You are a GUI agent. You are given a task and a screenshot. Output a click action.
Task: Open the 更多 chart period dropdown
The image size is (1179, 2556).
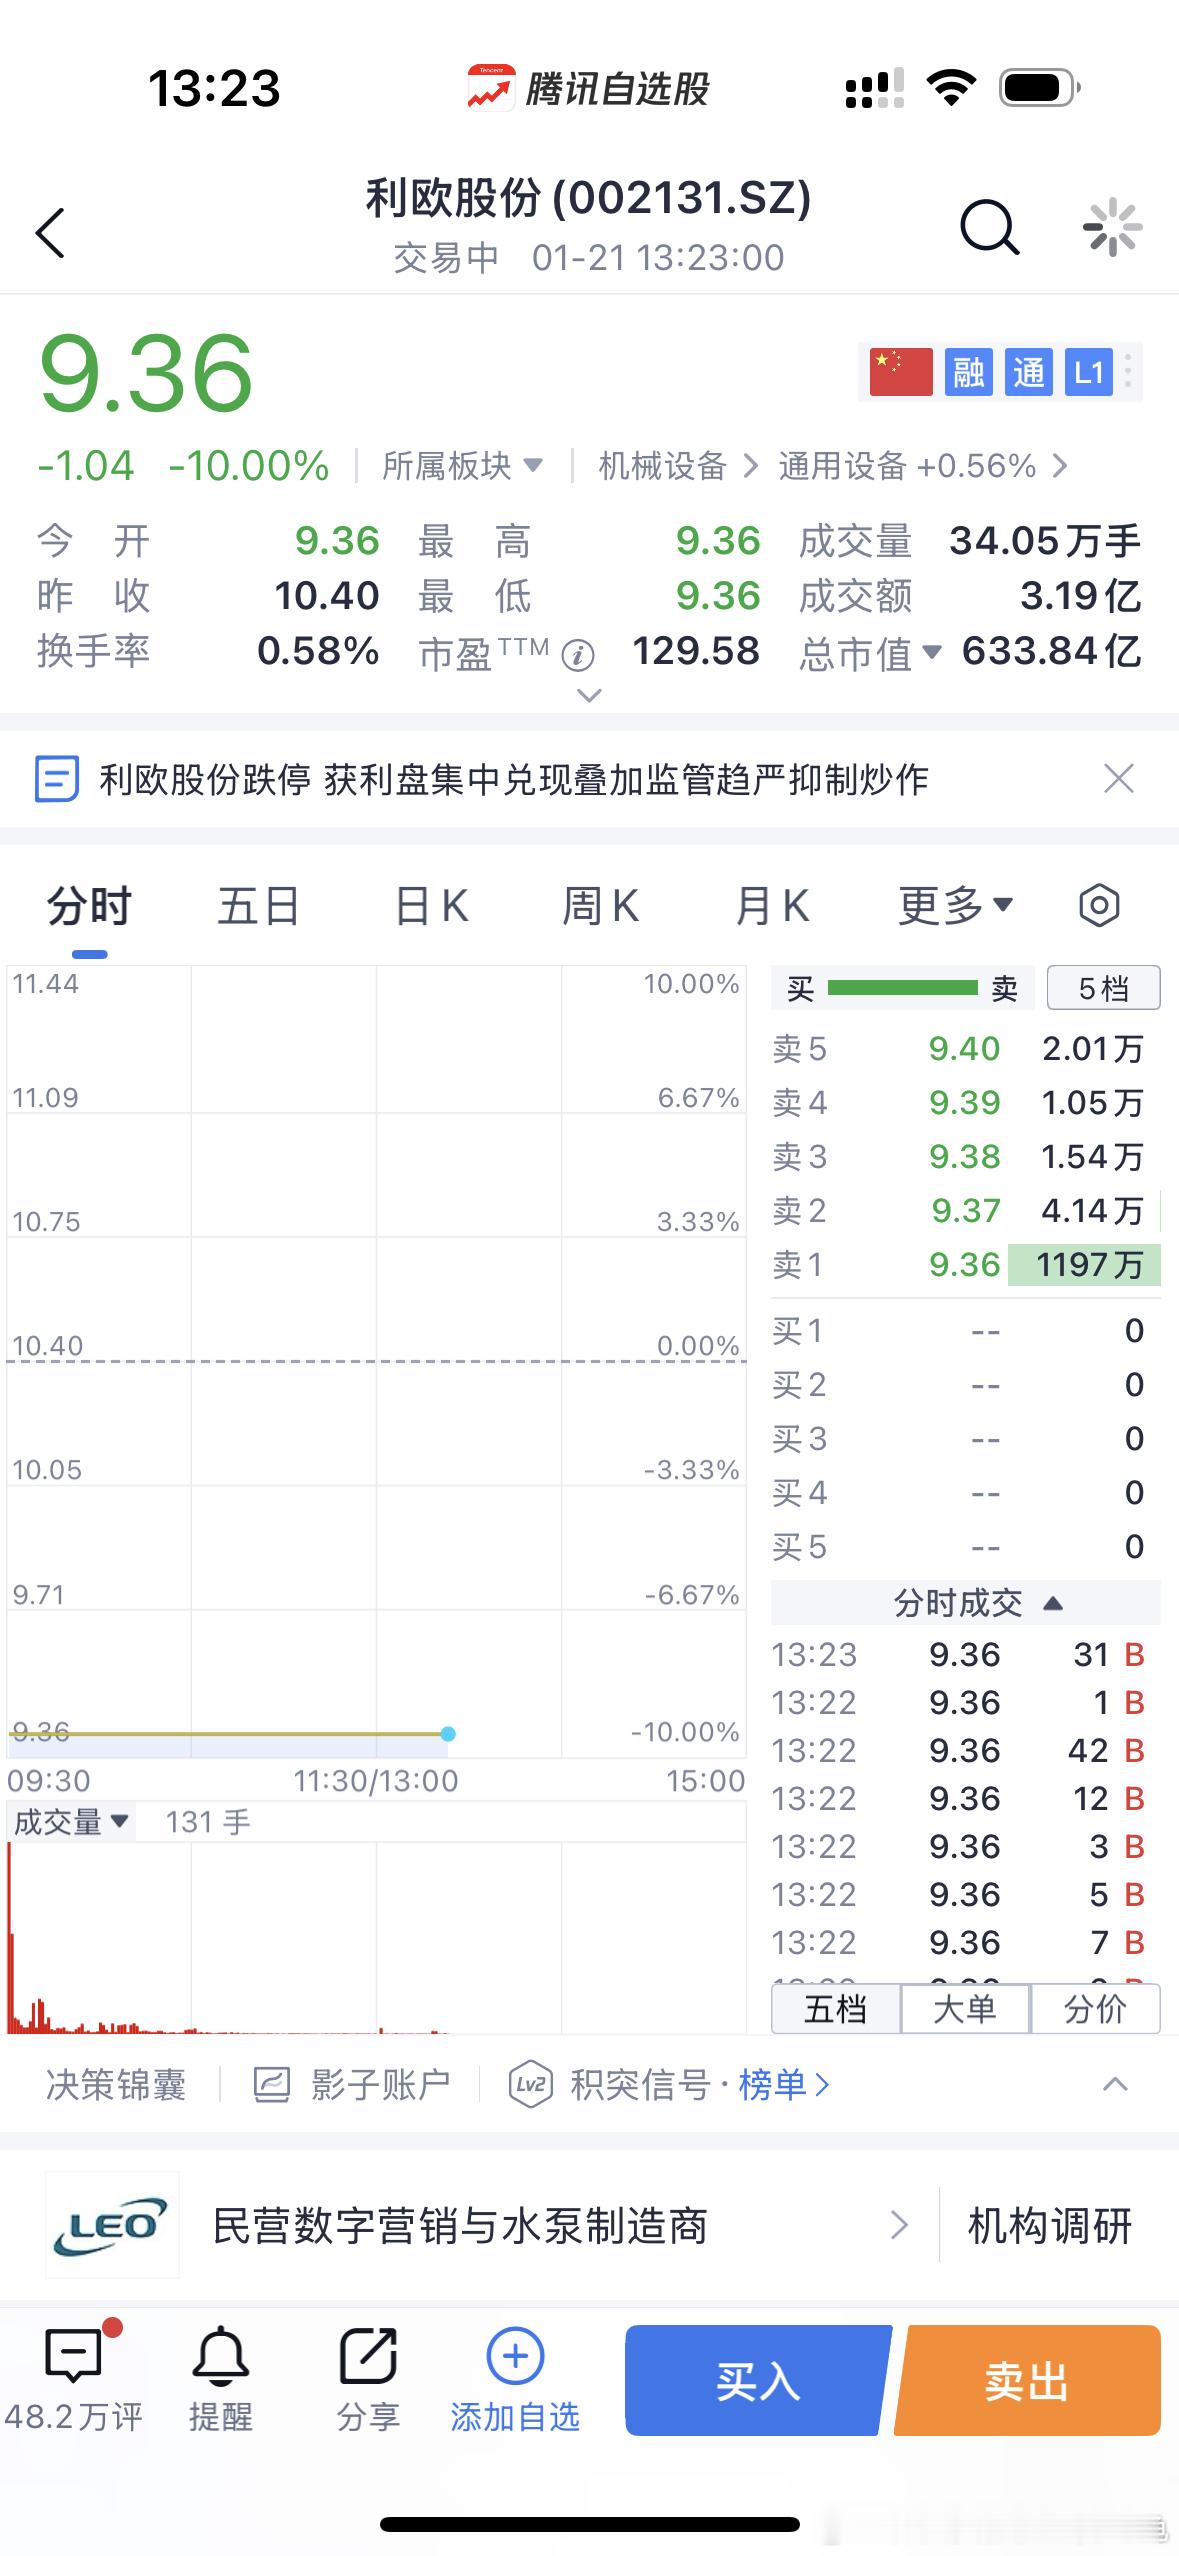(956, 906)
